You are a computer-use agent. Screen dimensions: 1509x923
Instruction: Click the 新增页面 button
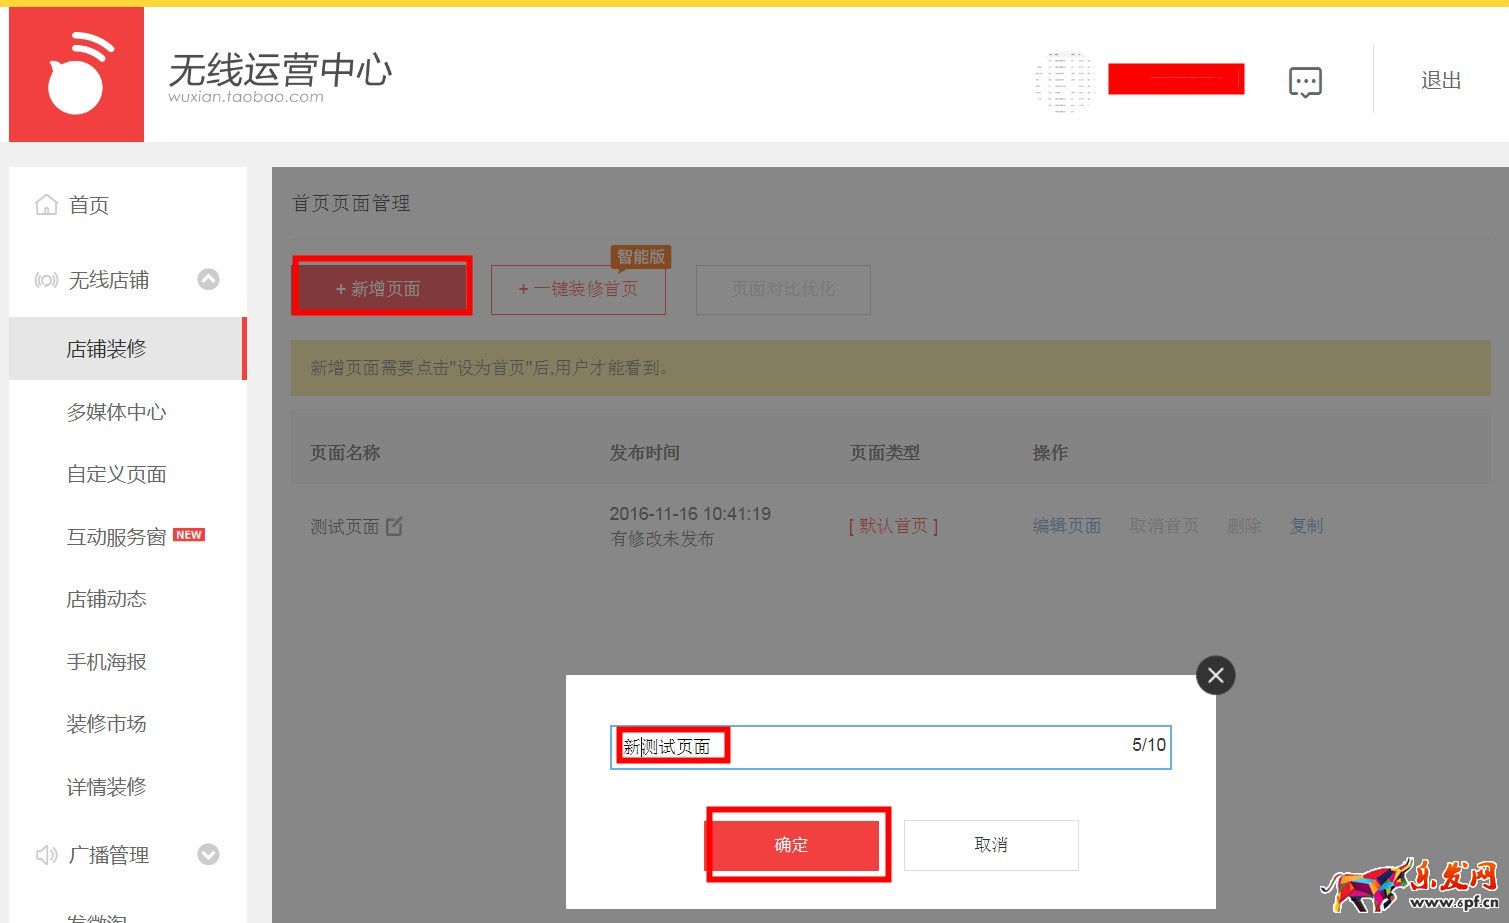(381, 287)
